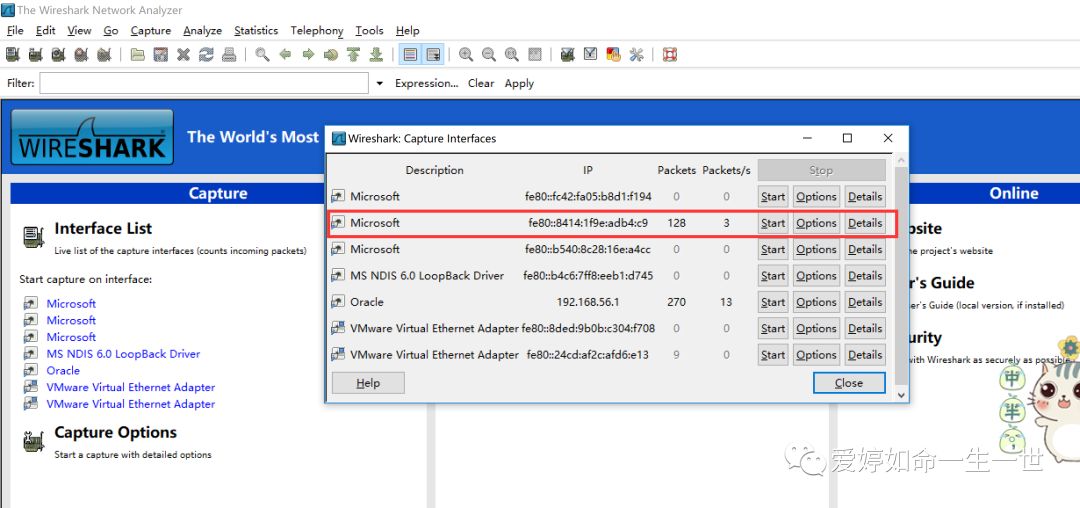The width and height of the screenshot is (1080, 508).
Task: Click the Go to last packet icon
Action: tap(376, 54)
